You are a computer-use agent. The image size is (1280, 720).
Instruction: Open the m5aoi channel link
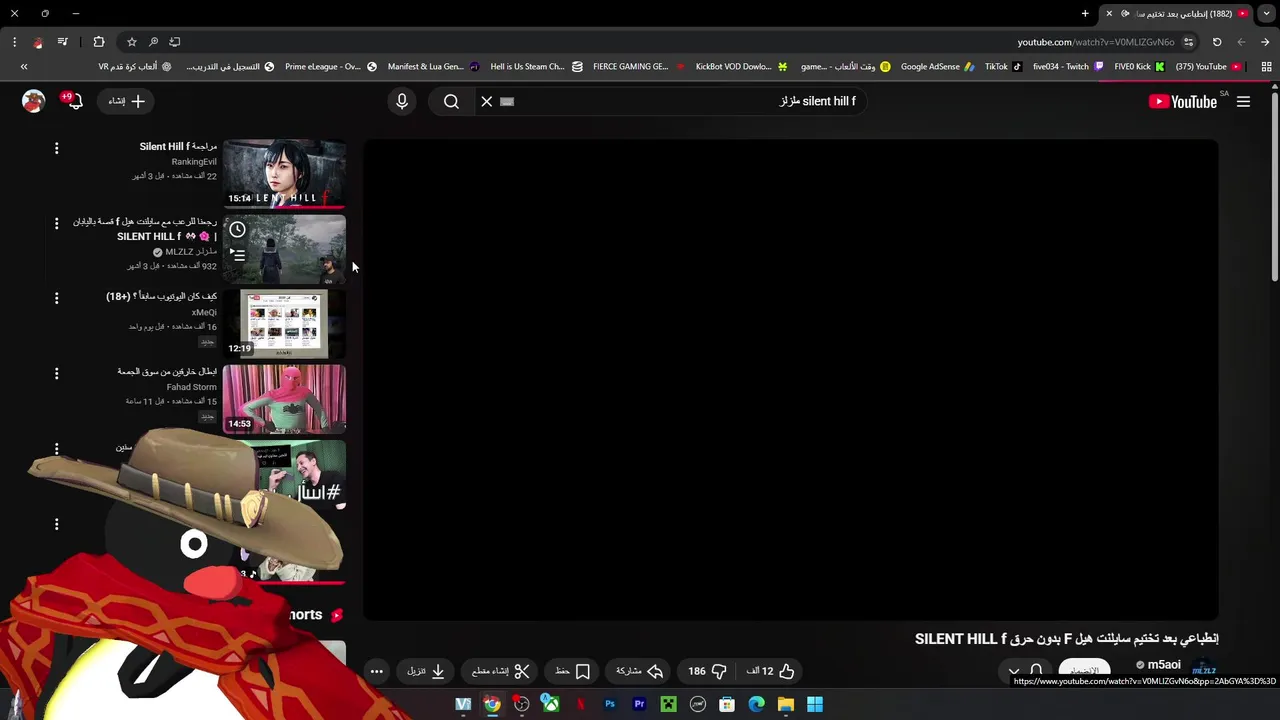[1163, 665]
